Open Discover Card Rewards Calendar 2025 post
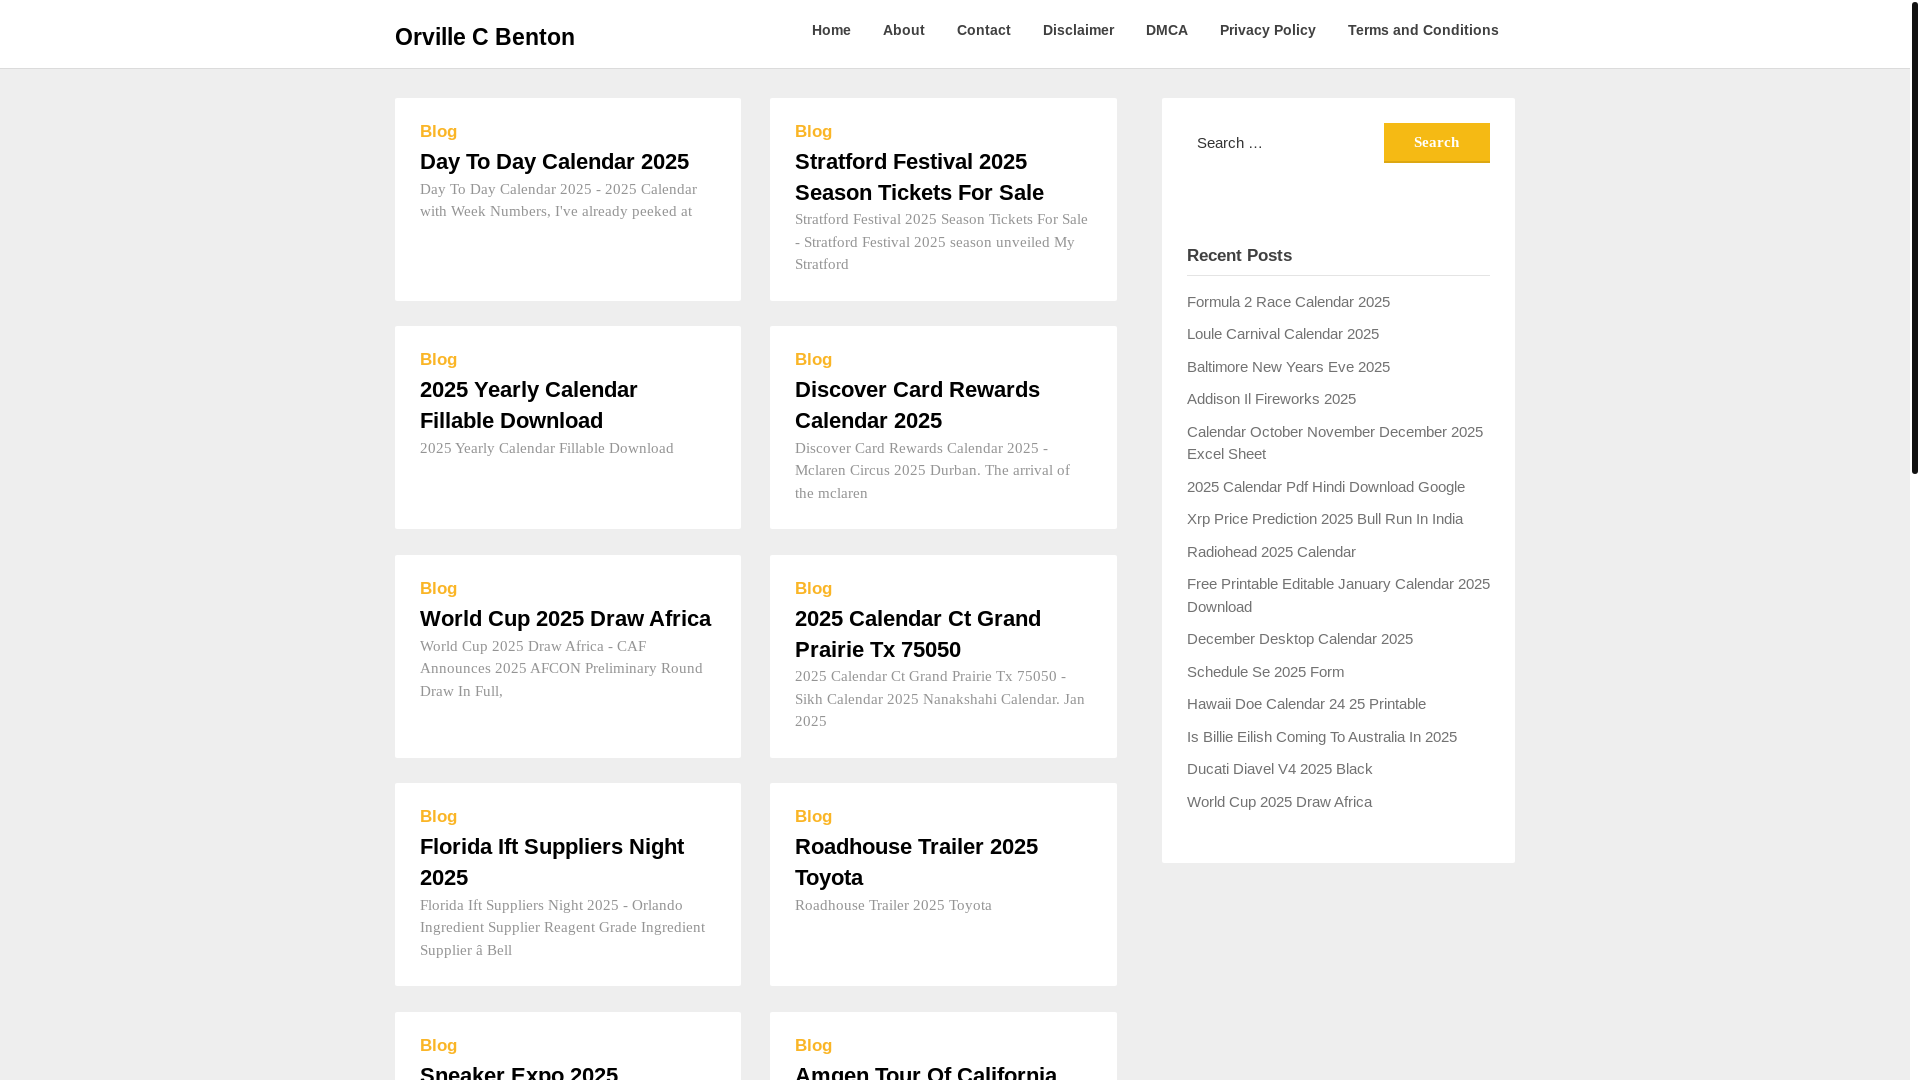The height and width of the screenshot is (1080, 1920). (x=917, y=405)
